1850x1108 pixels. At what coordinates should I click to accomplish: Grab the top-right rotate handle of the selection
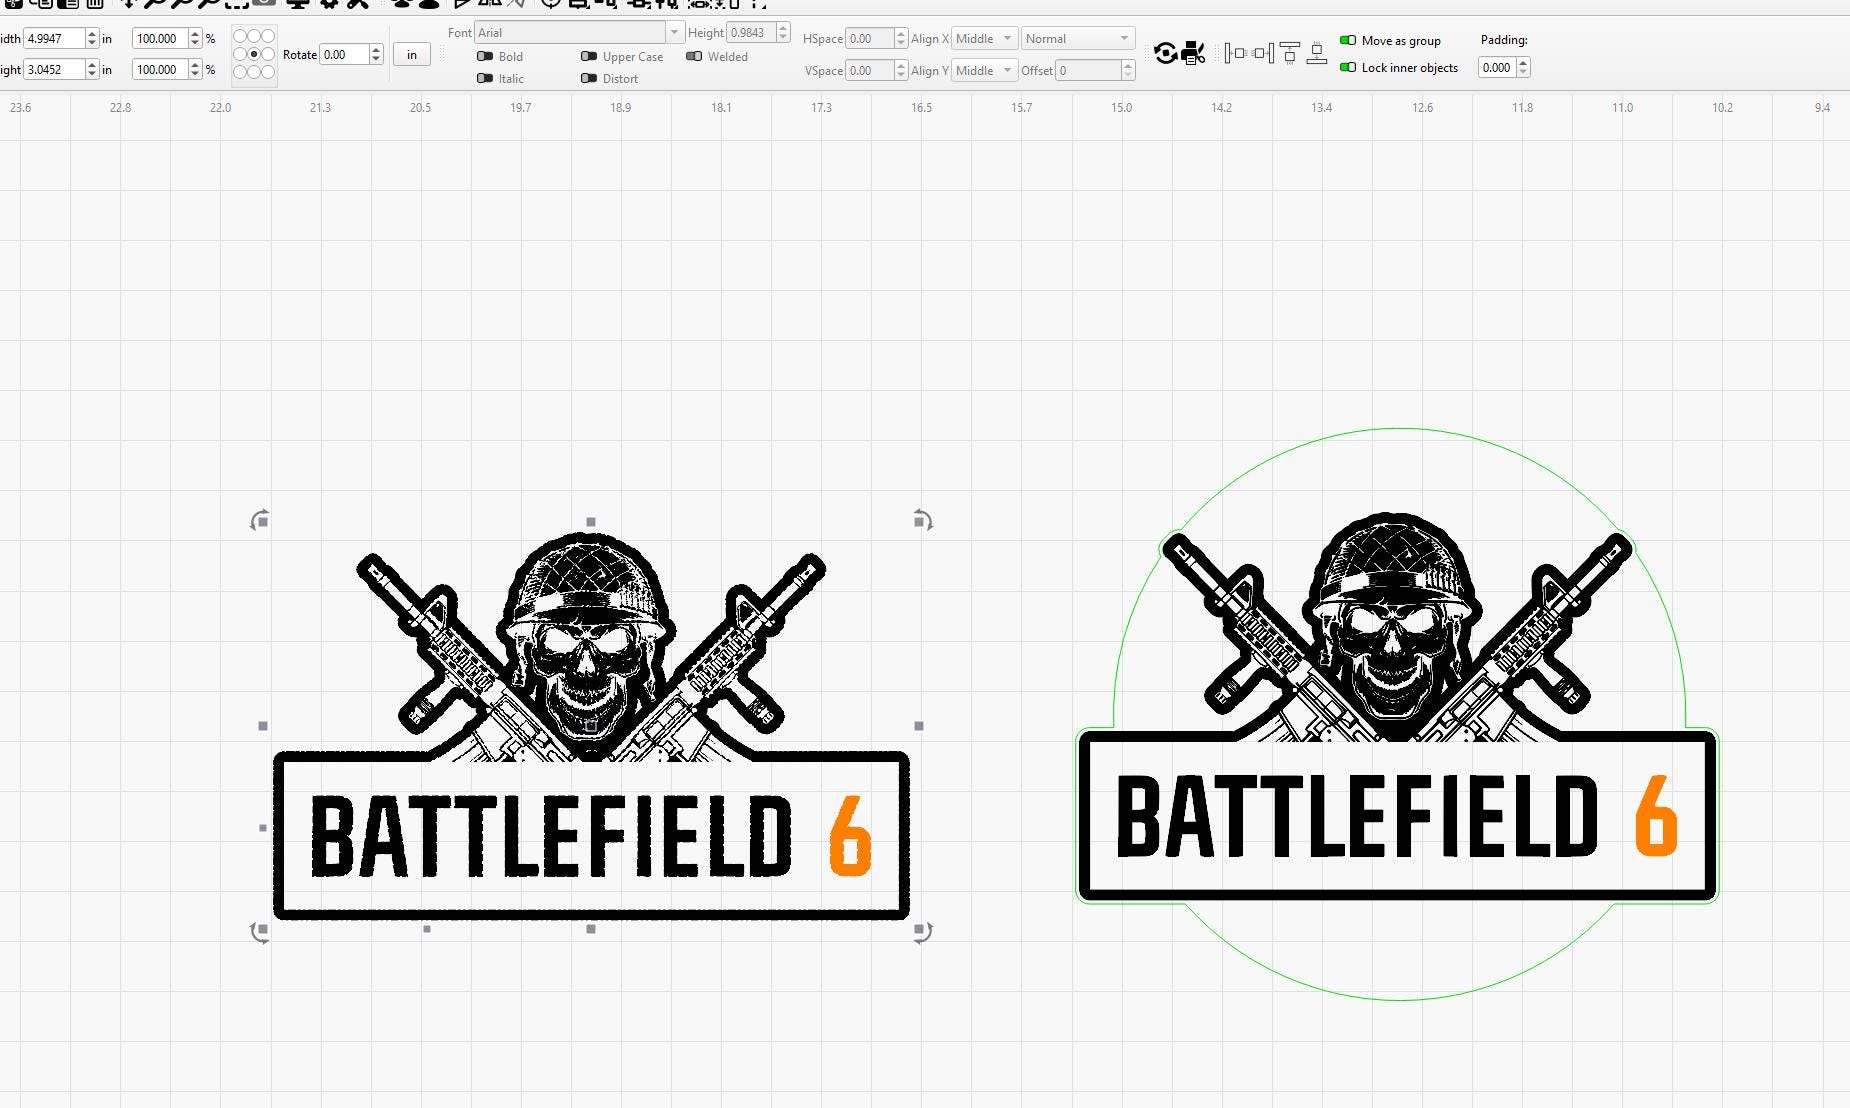pos(922,520)
